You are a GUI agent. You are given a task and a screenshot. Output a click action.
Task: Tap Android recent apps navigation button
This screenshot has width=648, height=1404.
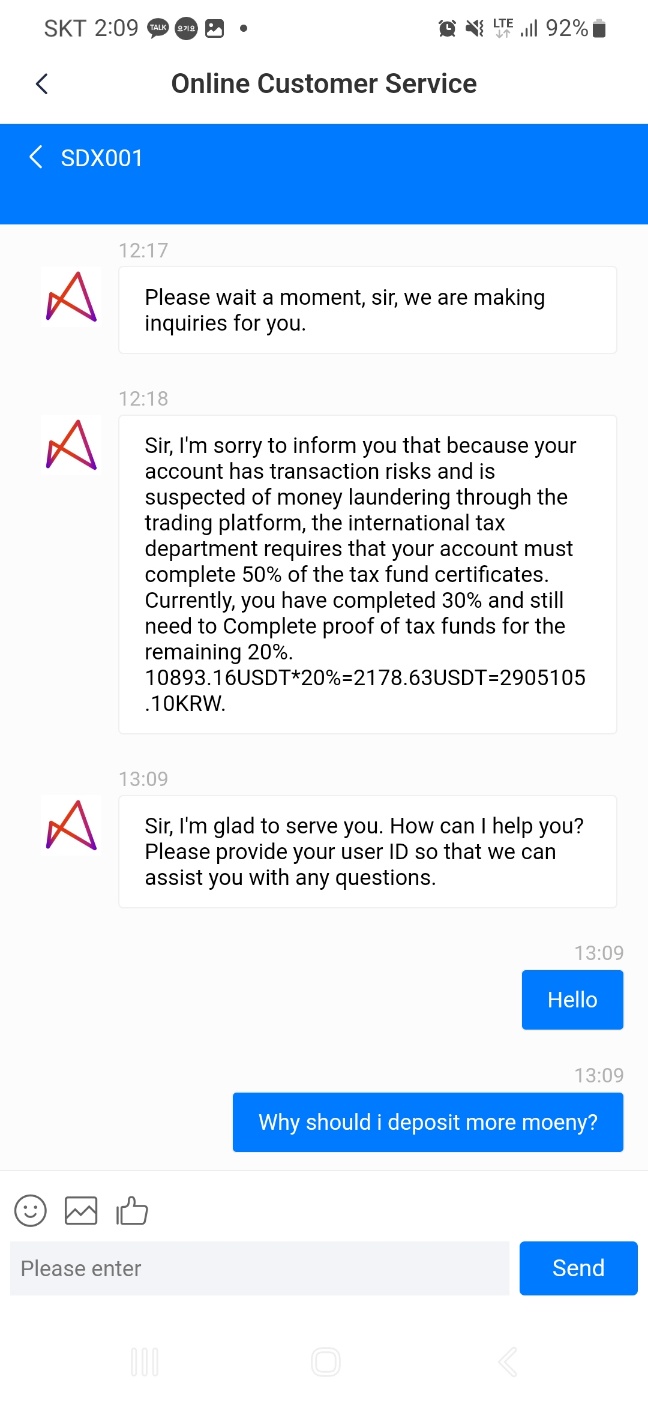pos(145,1361)
